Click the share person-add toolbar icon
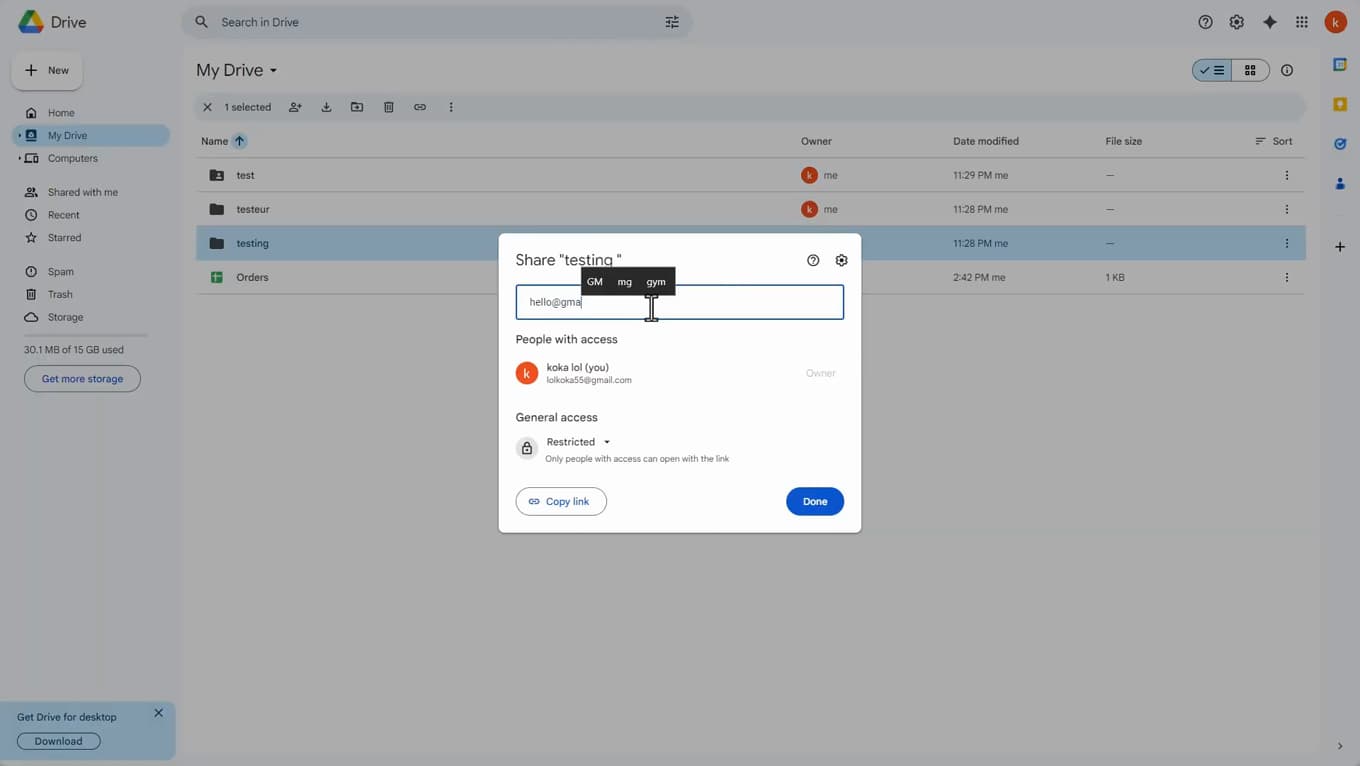The image size is (1360, 766). click(295, 107)
